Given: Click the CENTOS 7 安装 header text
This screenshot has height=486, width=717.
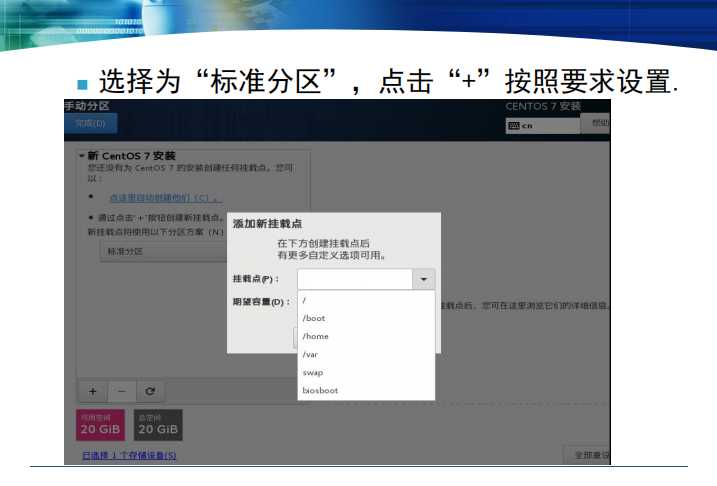Looking at the screenshot, I should tap(543, 107).
